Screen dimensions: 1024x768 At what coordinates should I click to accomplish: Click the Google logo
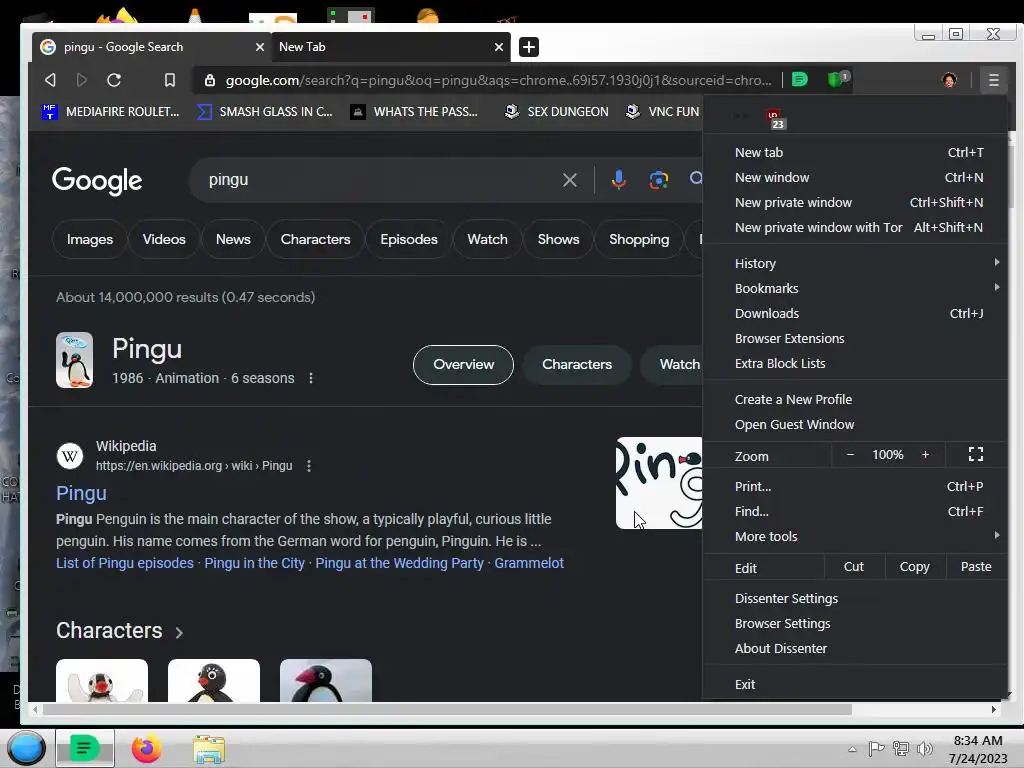coord(97,181)
